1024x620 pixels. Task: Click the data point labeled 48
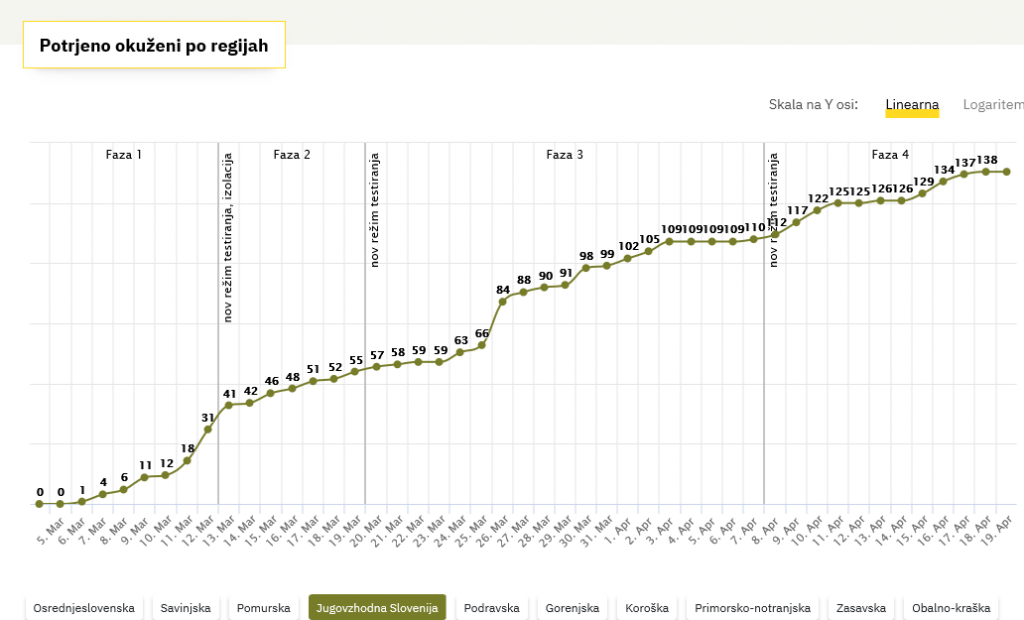click(292, 388)
